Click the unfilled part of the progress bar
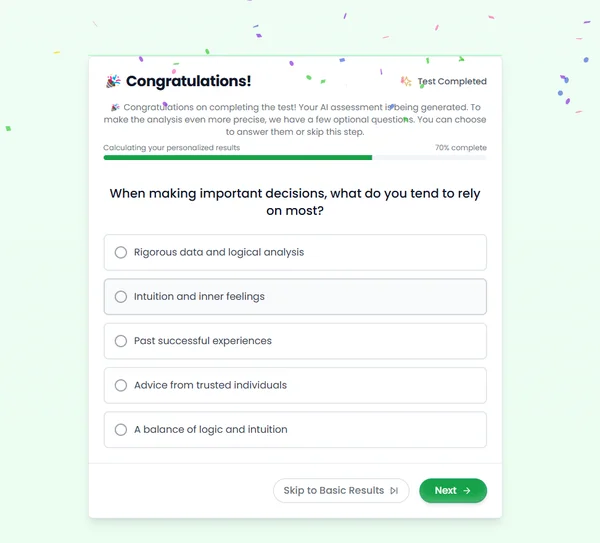The width and height of the screenshot is (600, 543). tap(429, 158)
